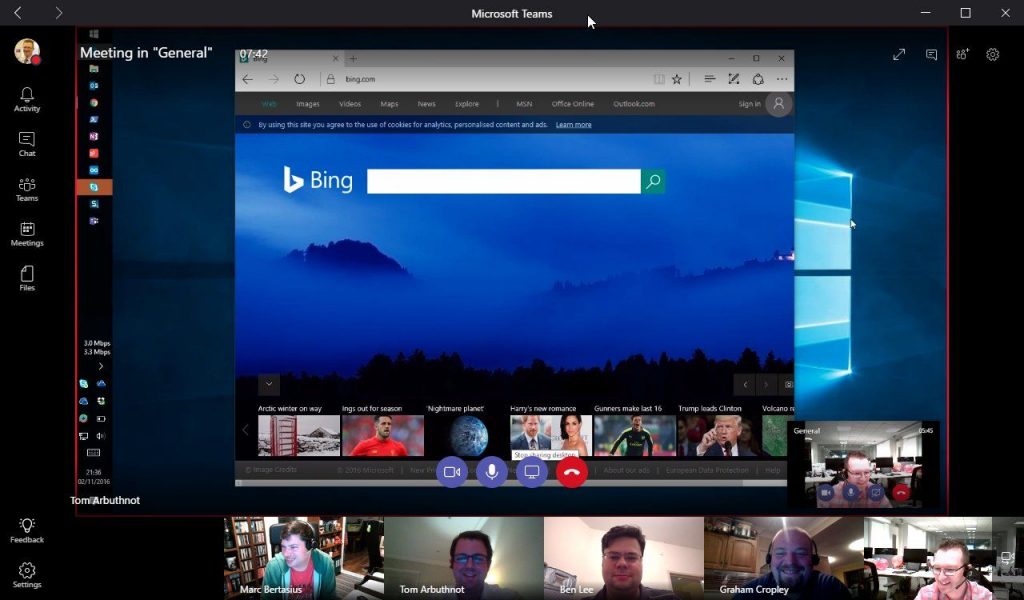Enter full screen with the expand arrows icon
The image size is (1024, 600).
tap(899, 55)
